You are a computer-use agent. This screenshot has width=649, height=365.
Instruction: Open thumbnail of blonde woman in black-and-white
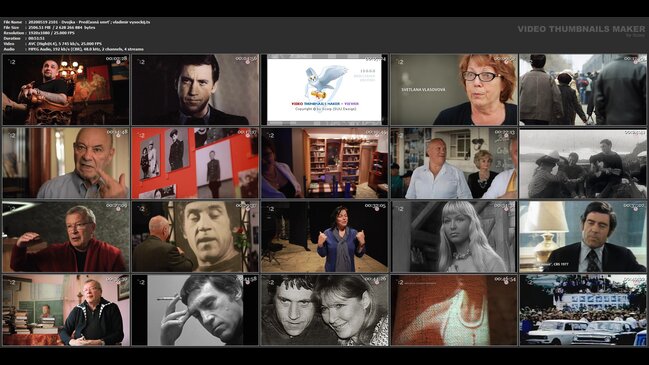pyautogui.click(x=454, y=237)
